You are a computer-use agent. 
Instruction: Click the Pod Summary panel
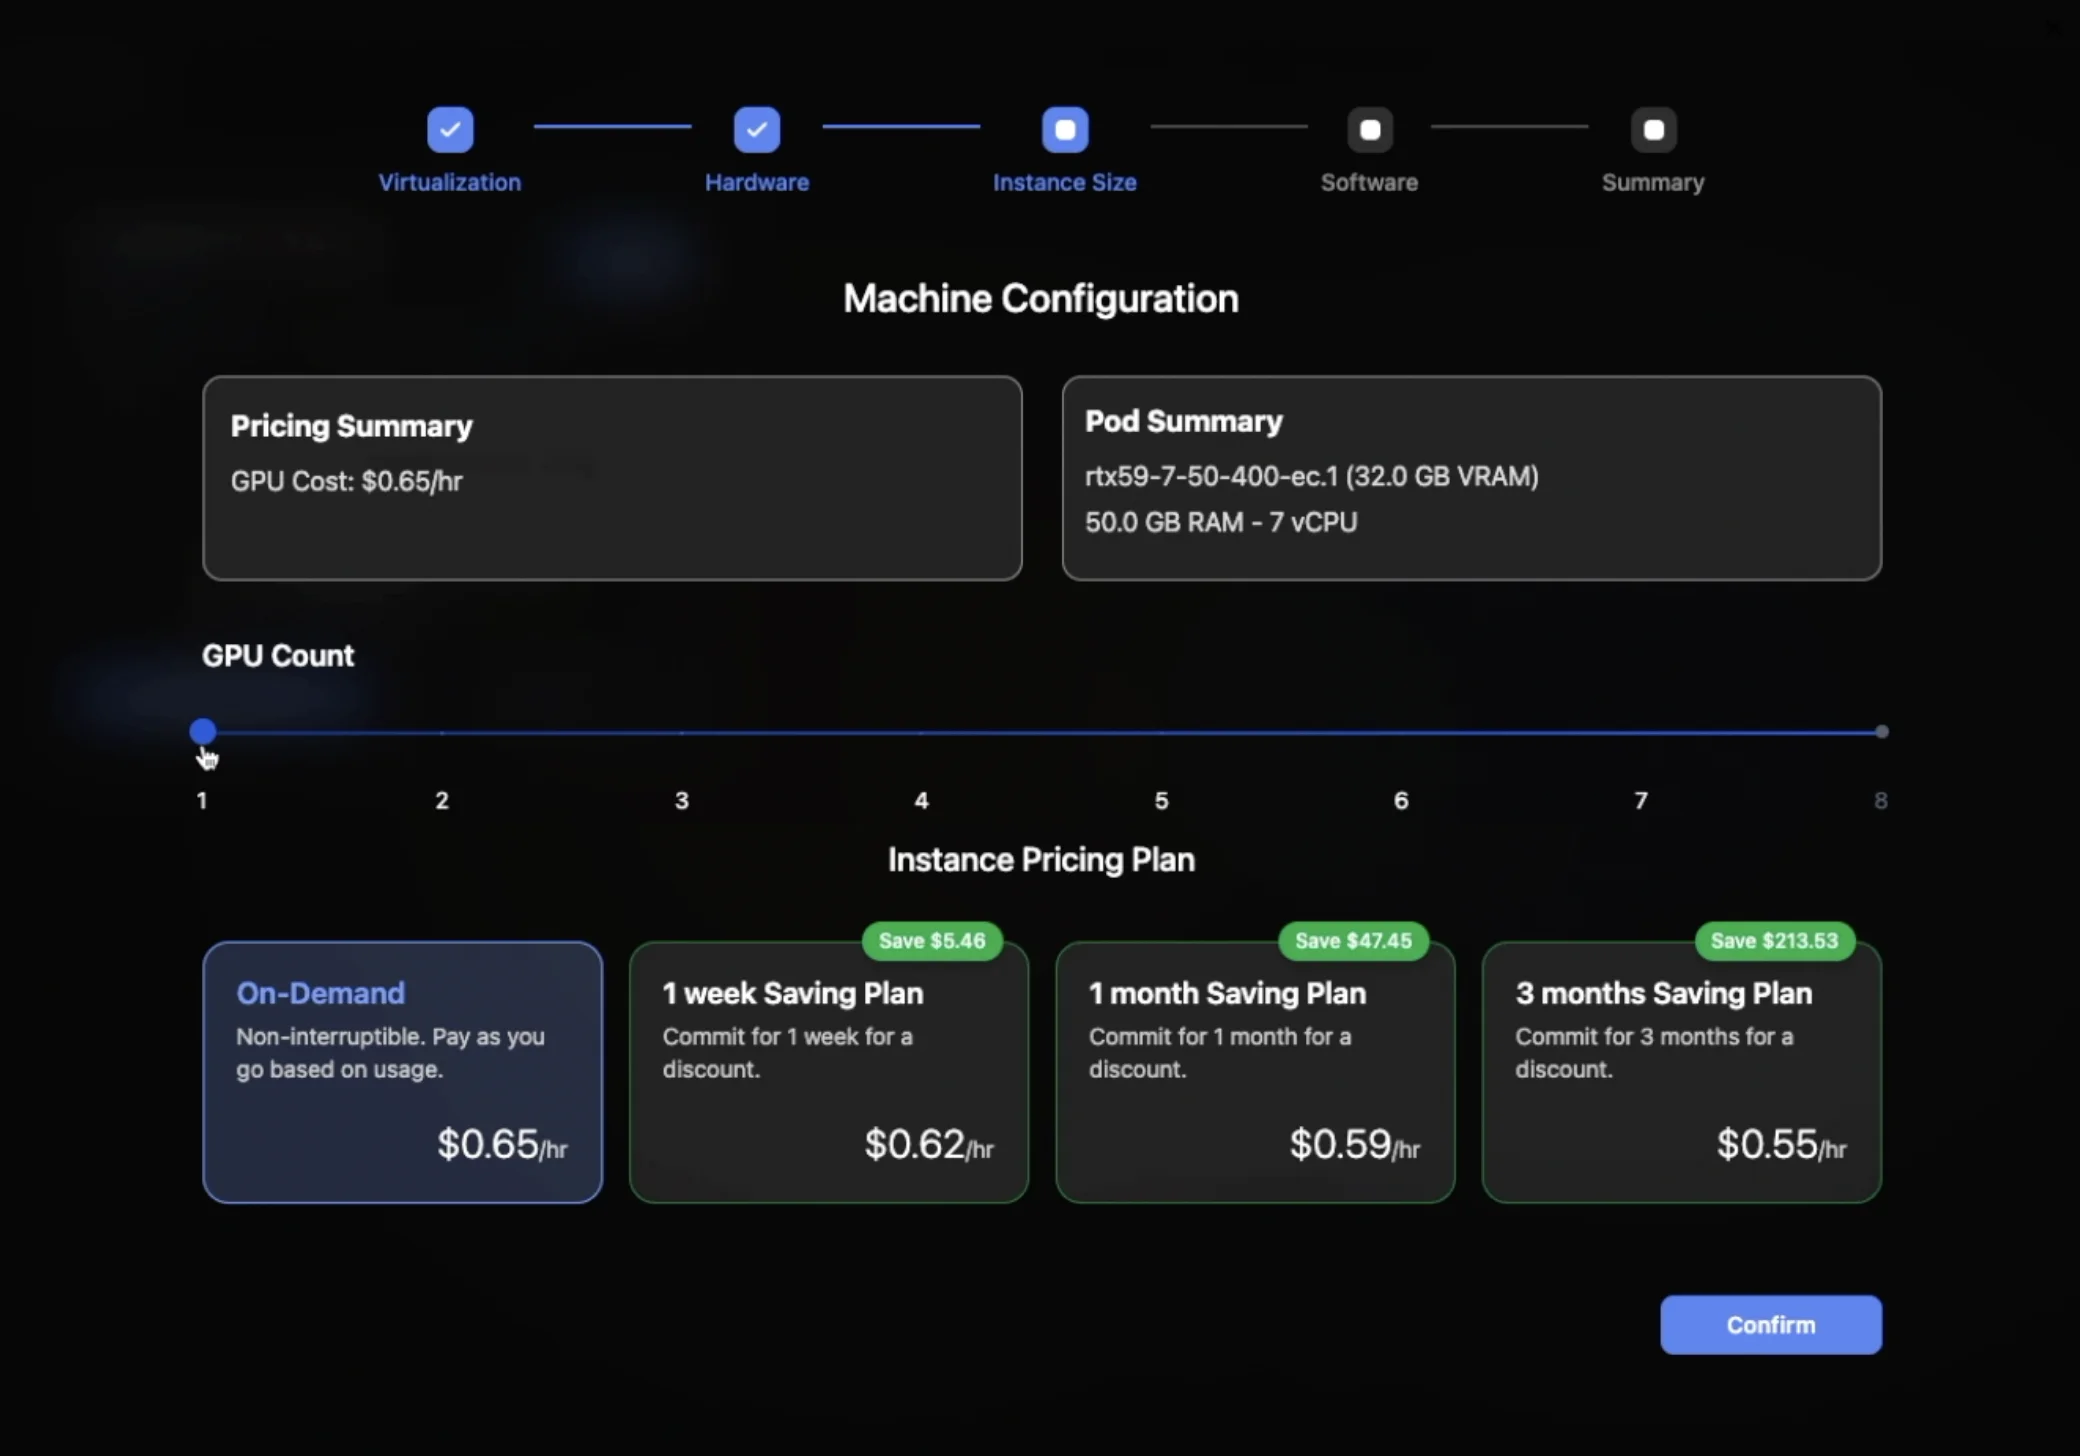tap(1471, 478)
